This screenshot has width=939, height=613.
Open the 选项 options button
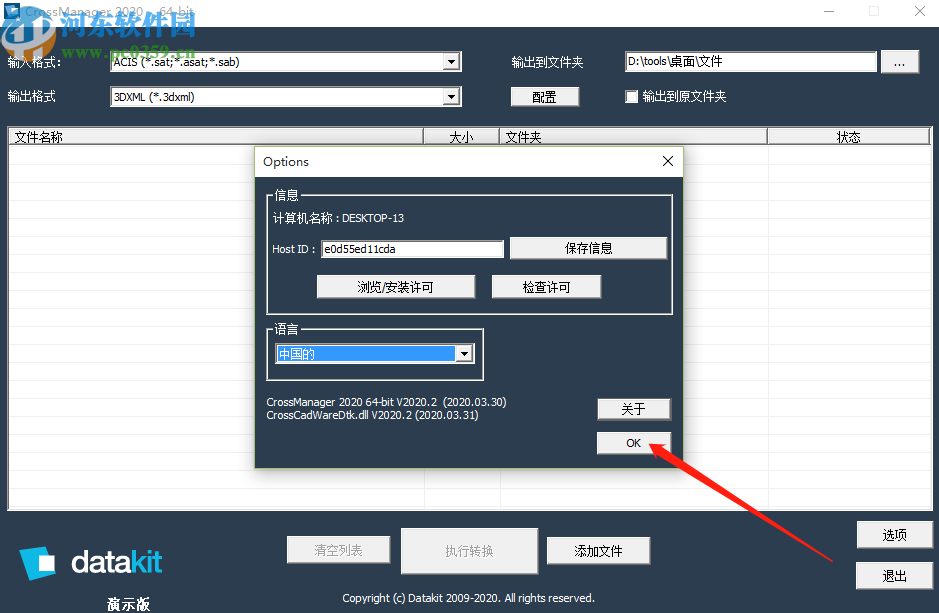894,534
